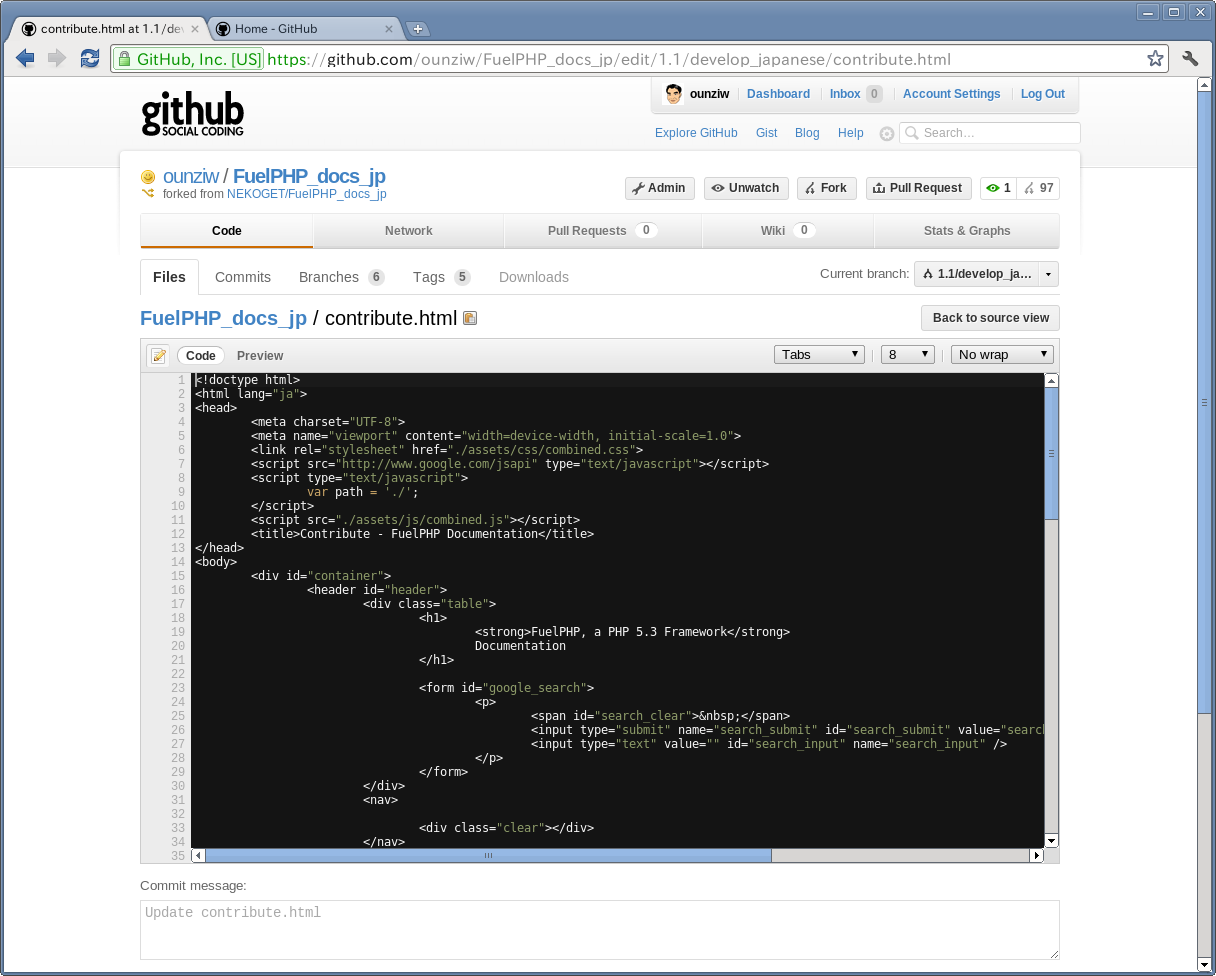Click the watchers eye count 1
Screen dimensions: 1216x976
[x=998, y=188]
